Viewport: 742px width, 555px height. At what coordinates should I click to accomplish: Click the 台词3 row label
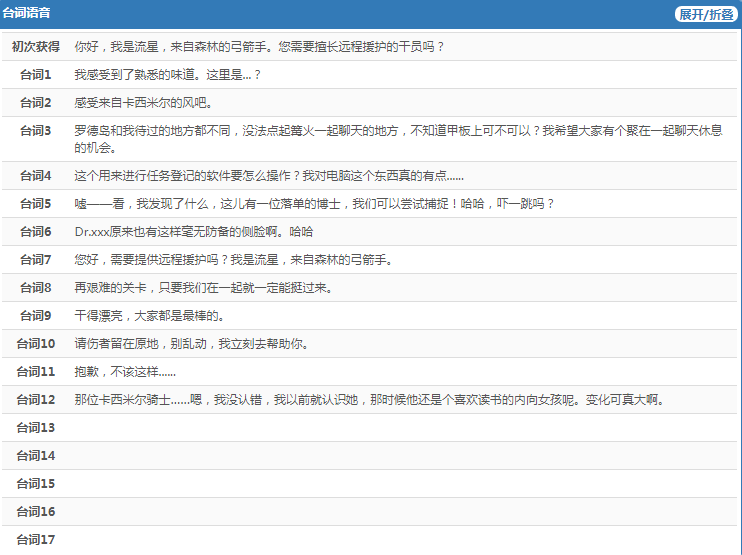pyautogui.click(x=35, y=131)
